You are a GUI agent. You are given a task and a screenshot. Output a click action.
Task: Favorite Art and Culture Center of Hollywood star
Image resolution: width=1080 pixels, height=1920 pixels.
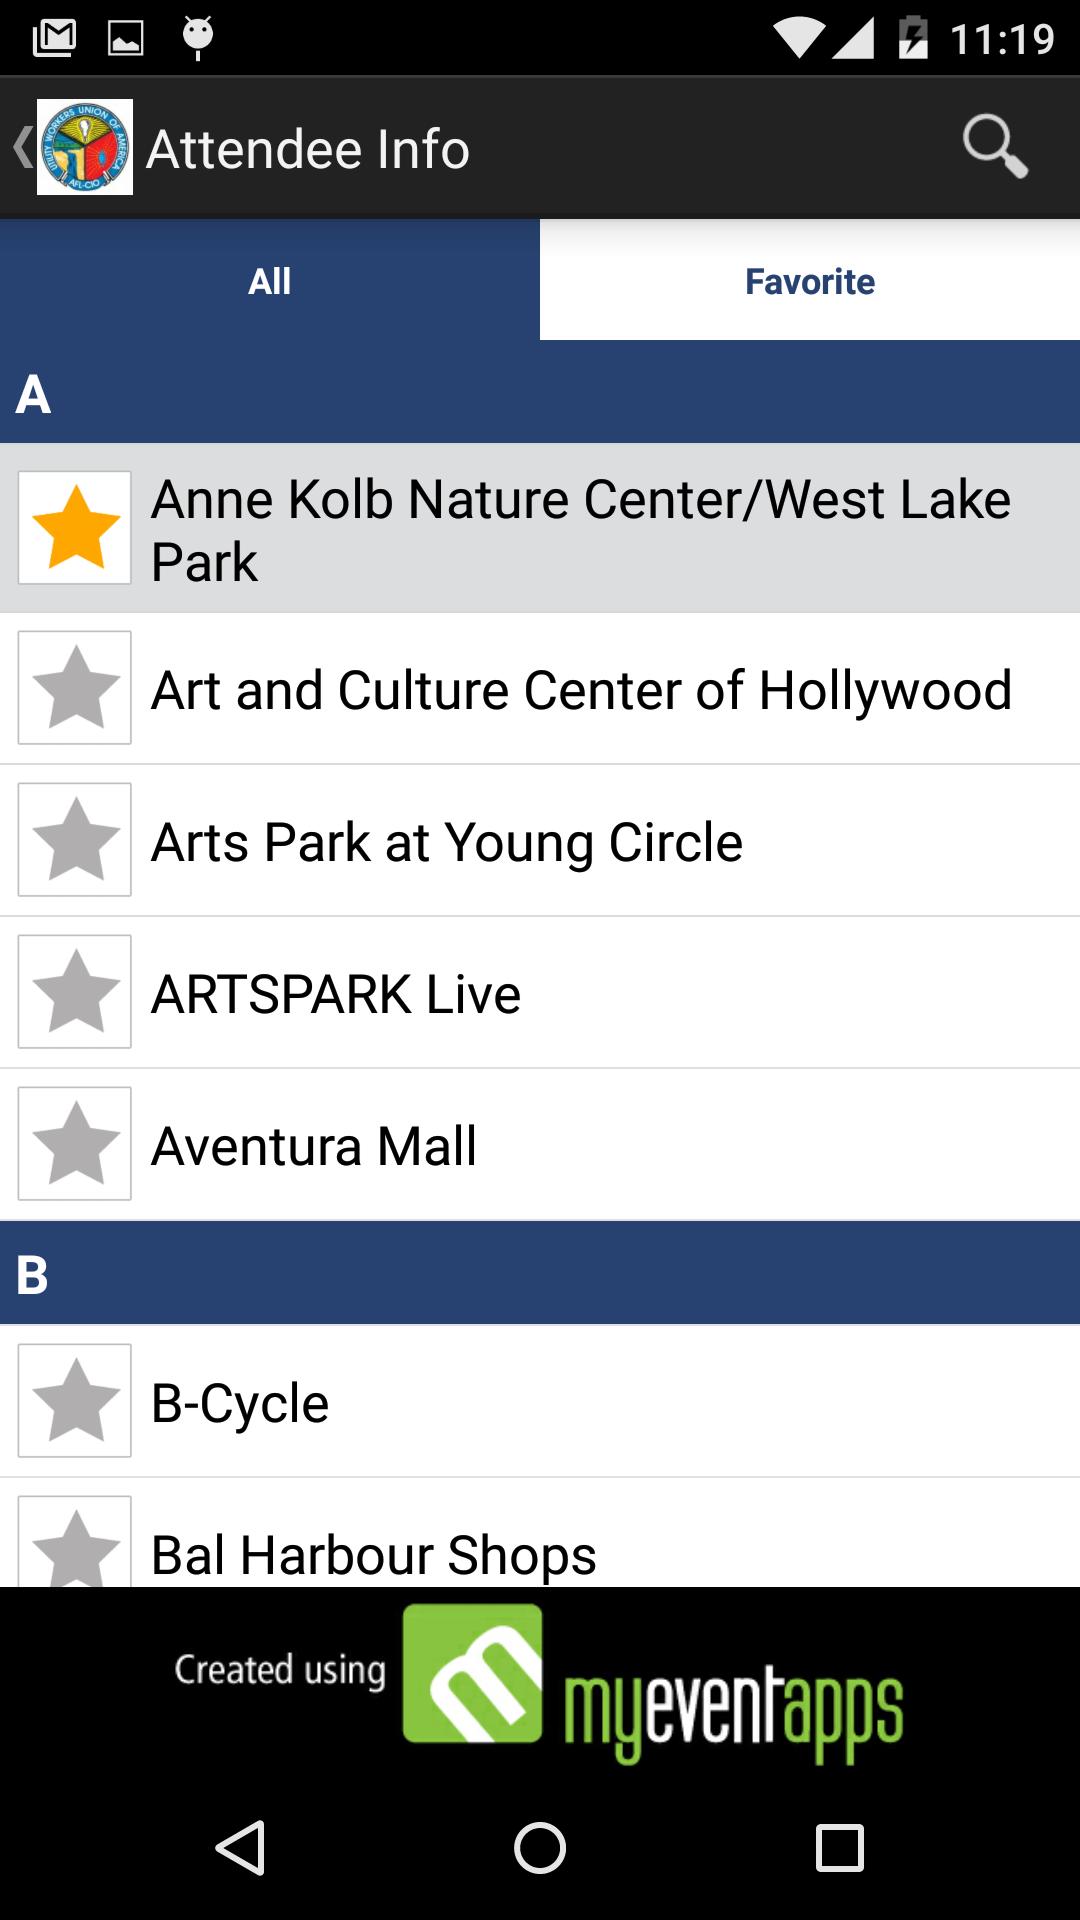coord(75,688)
